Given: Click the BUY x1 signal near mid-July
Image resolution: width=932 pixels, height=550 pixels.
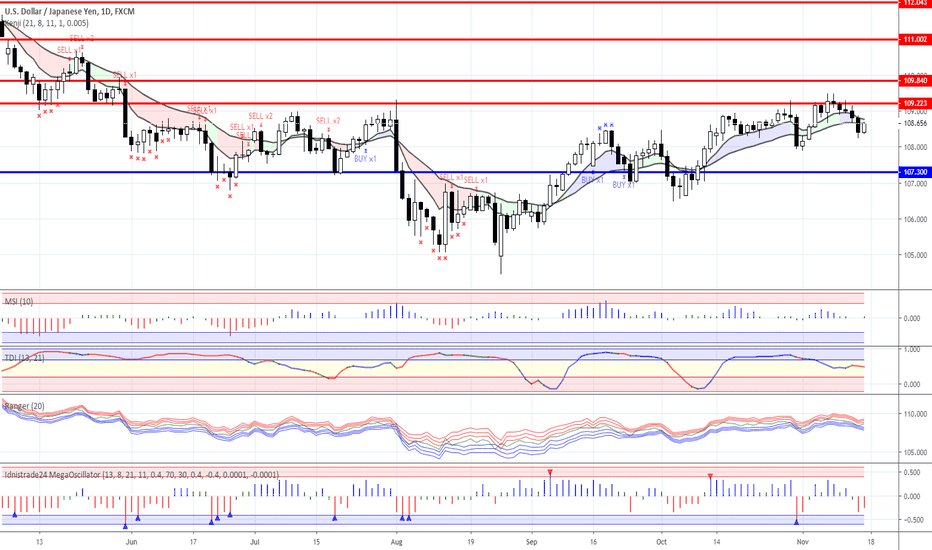Looking at the screenshot, I should point(365,158).
